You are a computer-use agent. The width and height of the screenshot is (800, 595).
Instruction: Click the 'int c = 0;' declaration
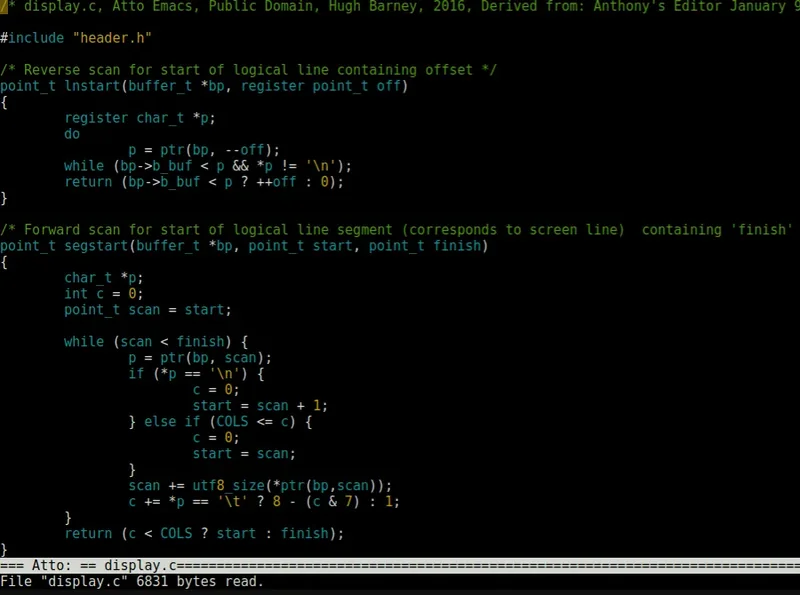(104, 293)
